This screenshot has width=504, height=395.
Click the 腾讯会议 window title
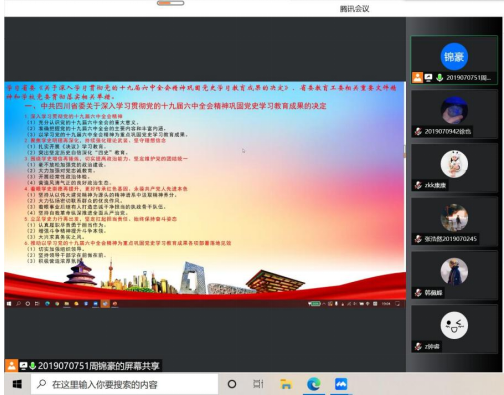(x=354, y=9)
